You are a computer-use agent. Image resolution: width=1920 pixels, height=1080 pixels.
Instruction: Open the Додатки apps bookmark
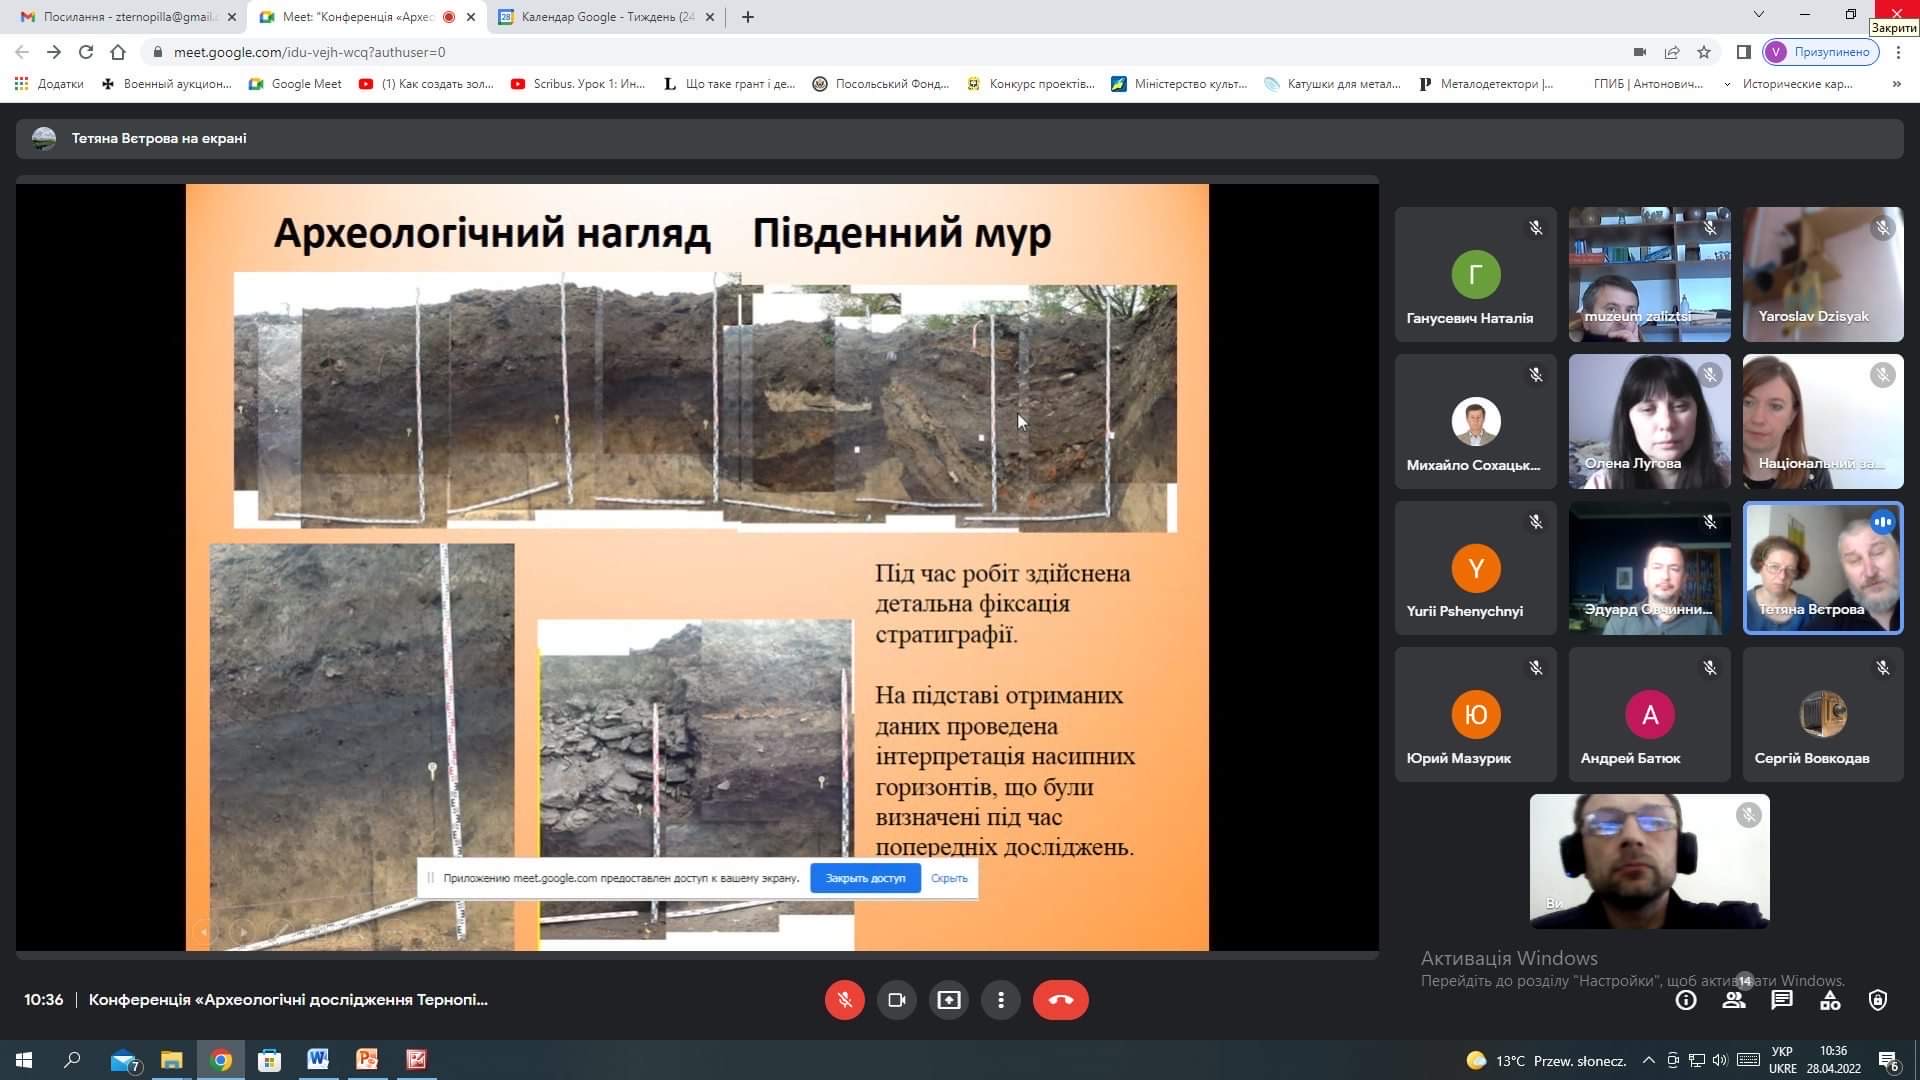(50, 84)
